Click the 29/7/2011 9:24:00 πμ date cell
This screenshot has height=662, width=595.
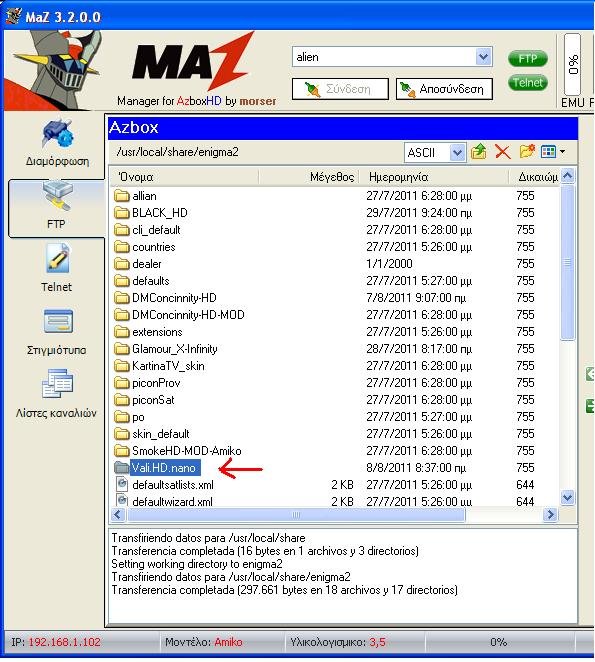tap(419, 213)
